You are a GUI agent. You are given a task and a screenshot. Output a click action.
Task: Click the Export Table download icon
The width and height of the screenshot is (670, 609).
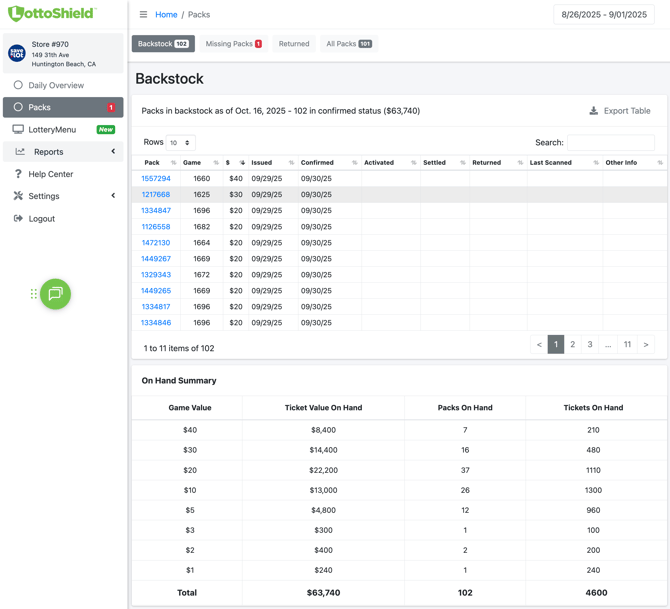pos(593,111)
